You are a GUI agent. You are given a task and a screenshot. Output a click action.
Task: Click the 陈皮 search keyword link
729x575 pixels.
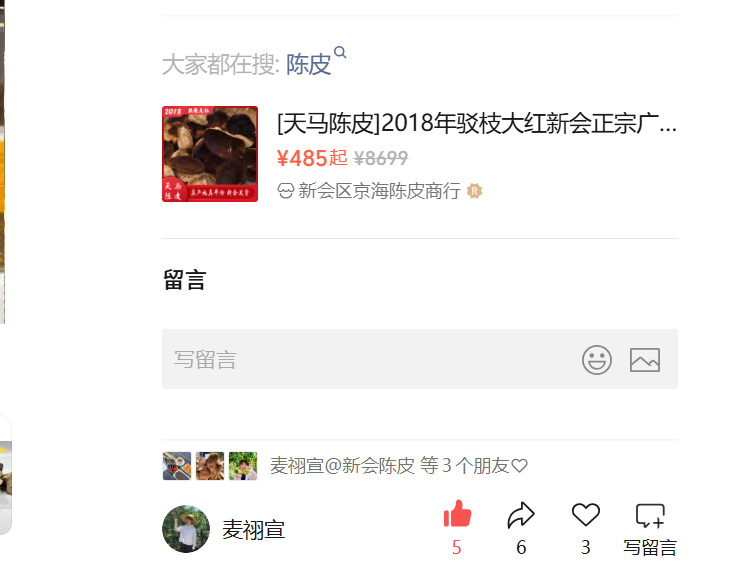[x=308, y=65]
